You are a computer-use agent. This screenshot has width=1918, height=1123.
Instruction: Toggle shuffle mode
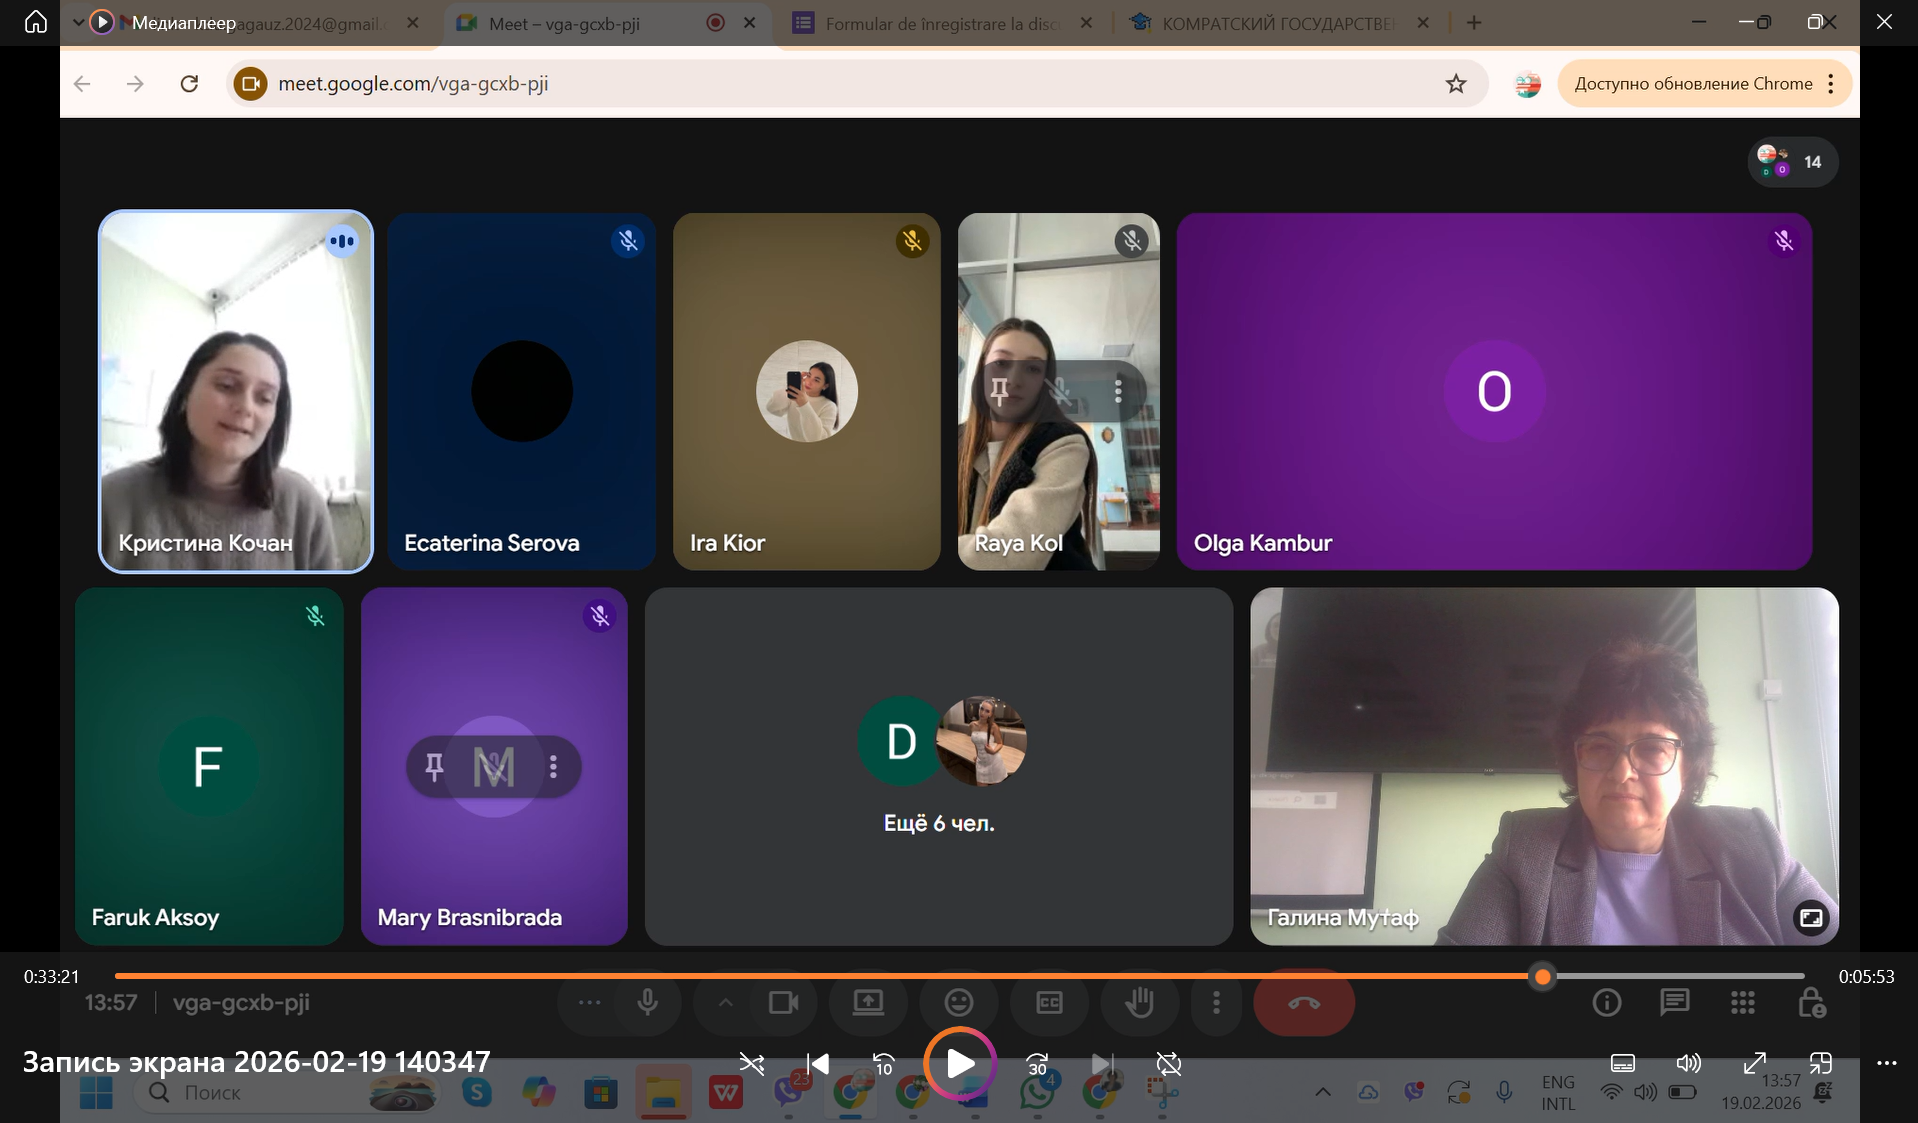752,1064
